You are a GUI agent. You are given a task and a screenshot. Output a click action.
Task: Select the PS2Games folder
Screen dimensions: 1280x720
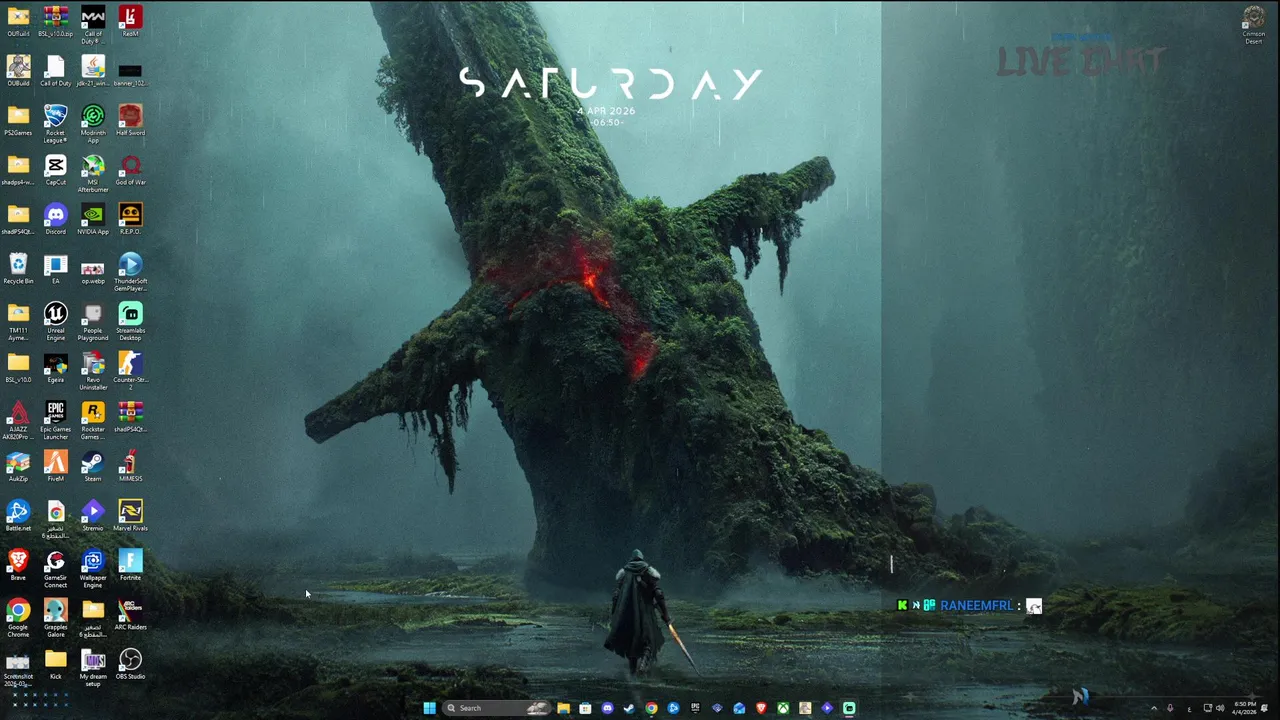coord(18,121)
